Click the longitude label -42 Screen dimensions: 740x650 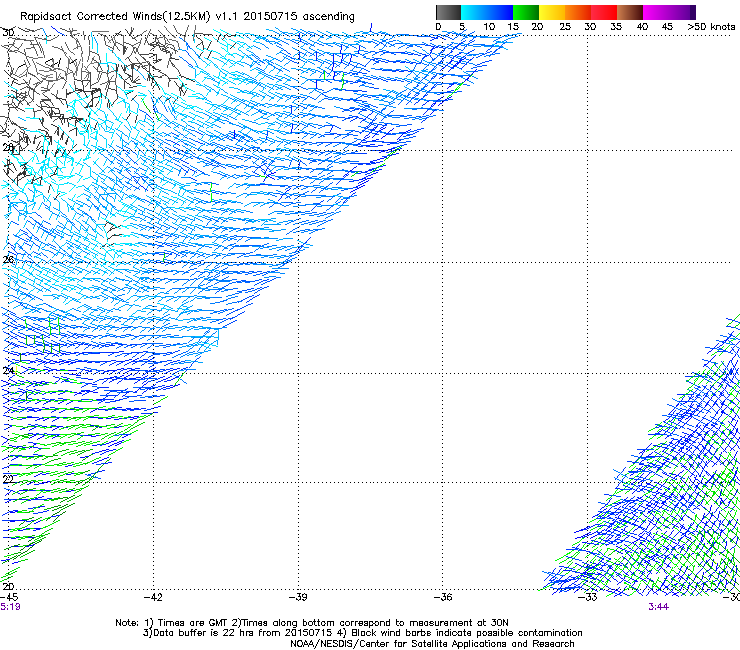click(153, 597)
